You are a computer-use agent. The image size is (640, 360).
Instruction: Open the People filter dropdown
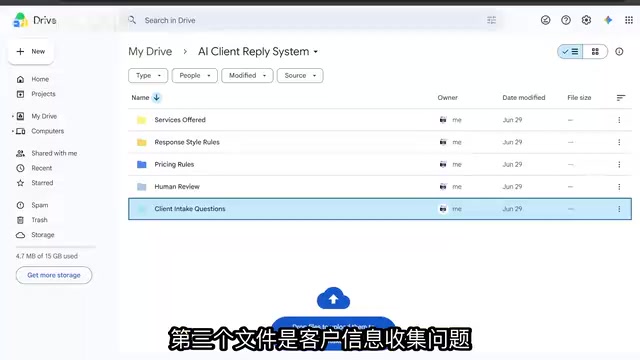(x=195, y=76)
